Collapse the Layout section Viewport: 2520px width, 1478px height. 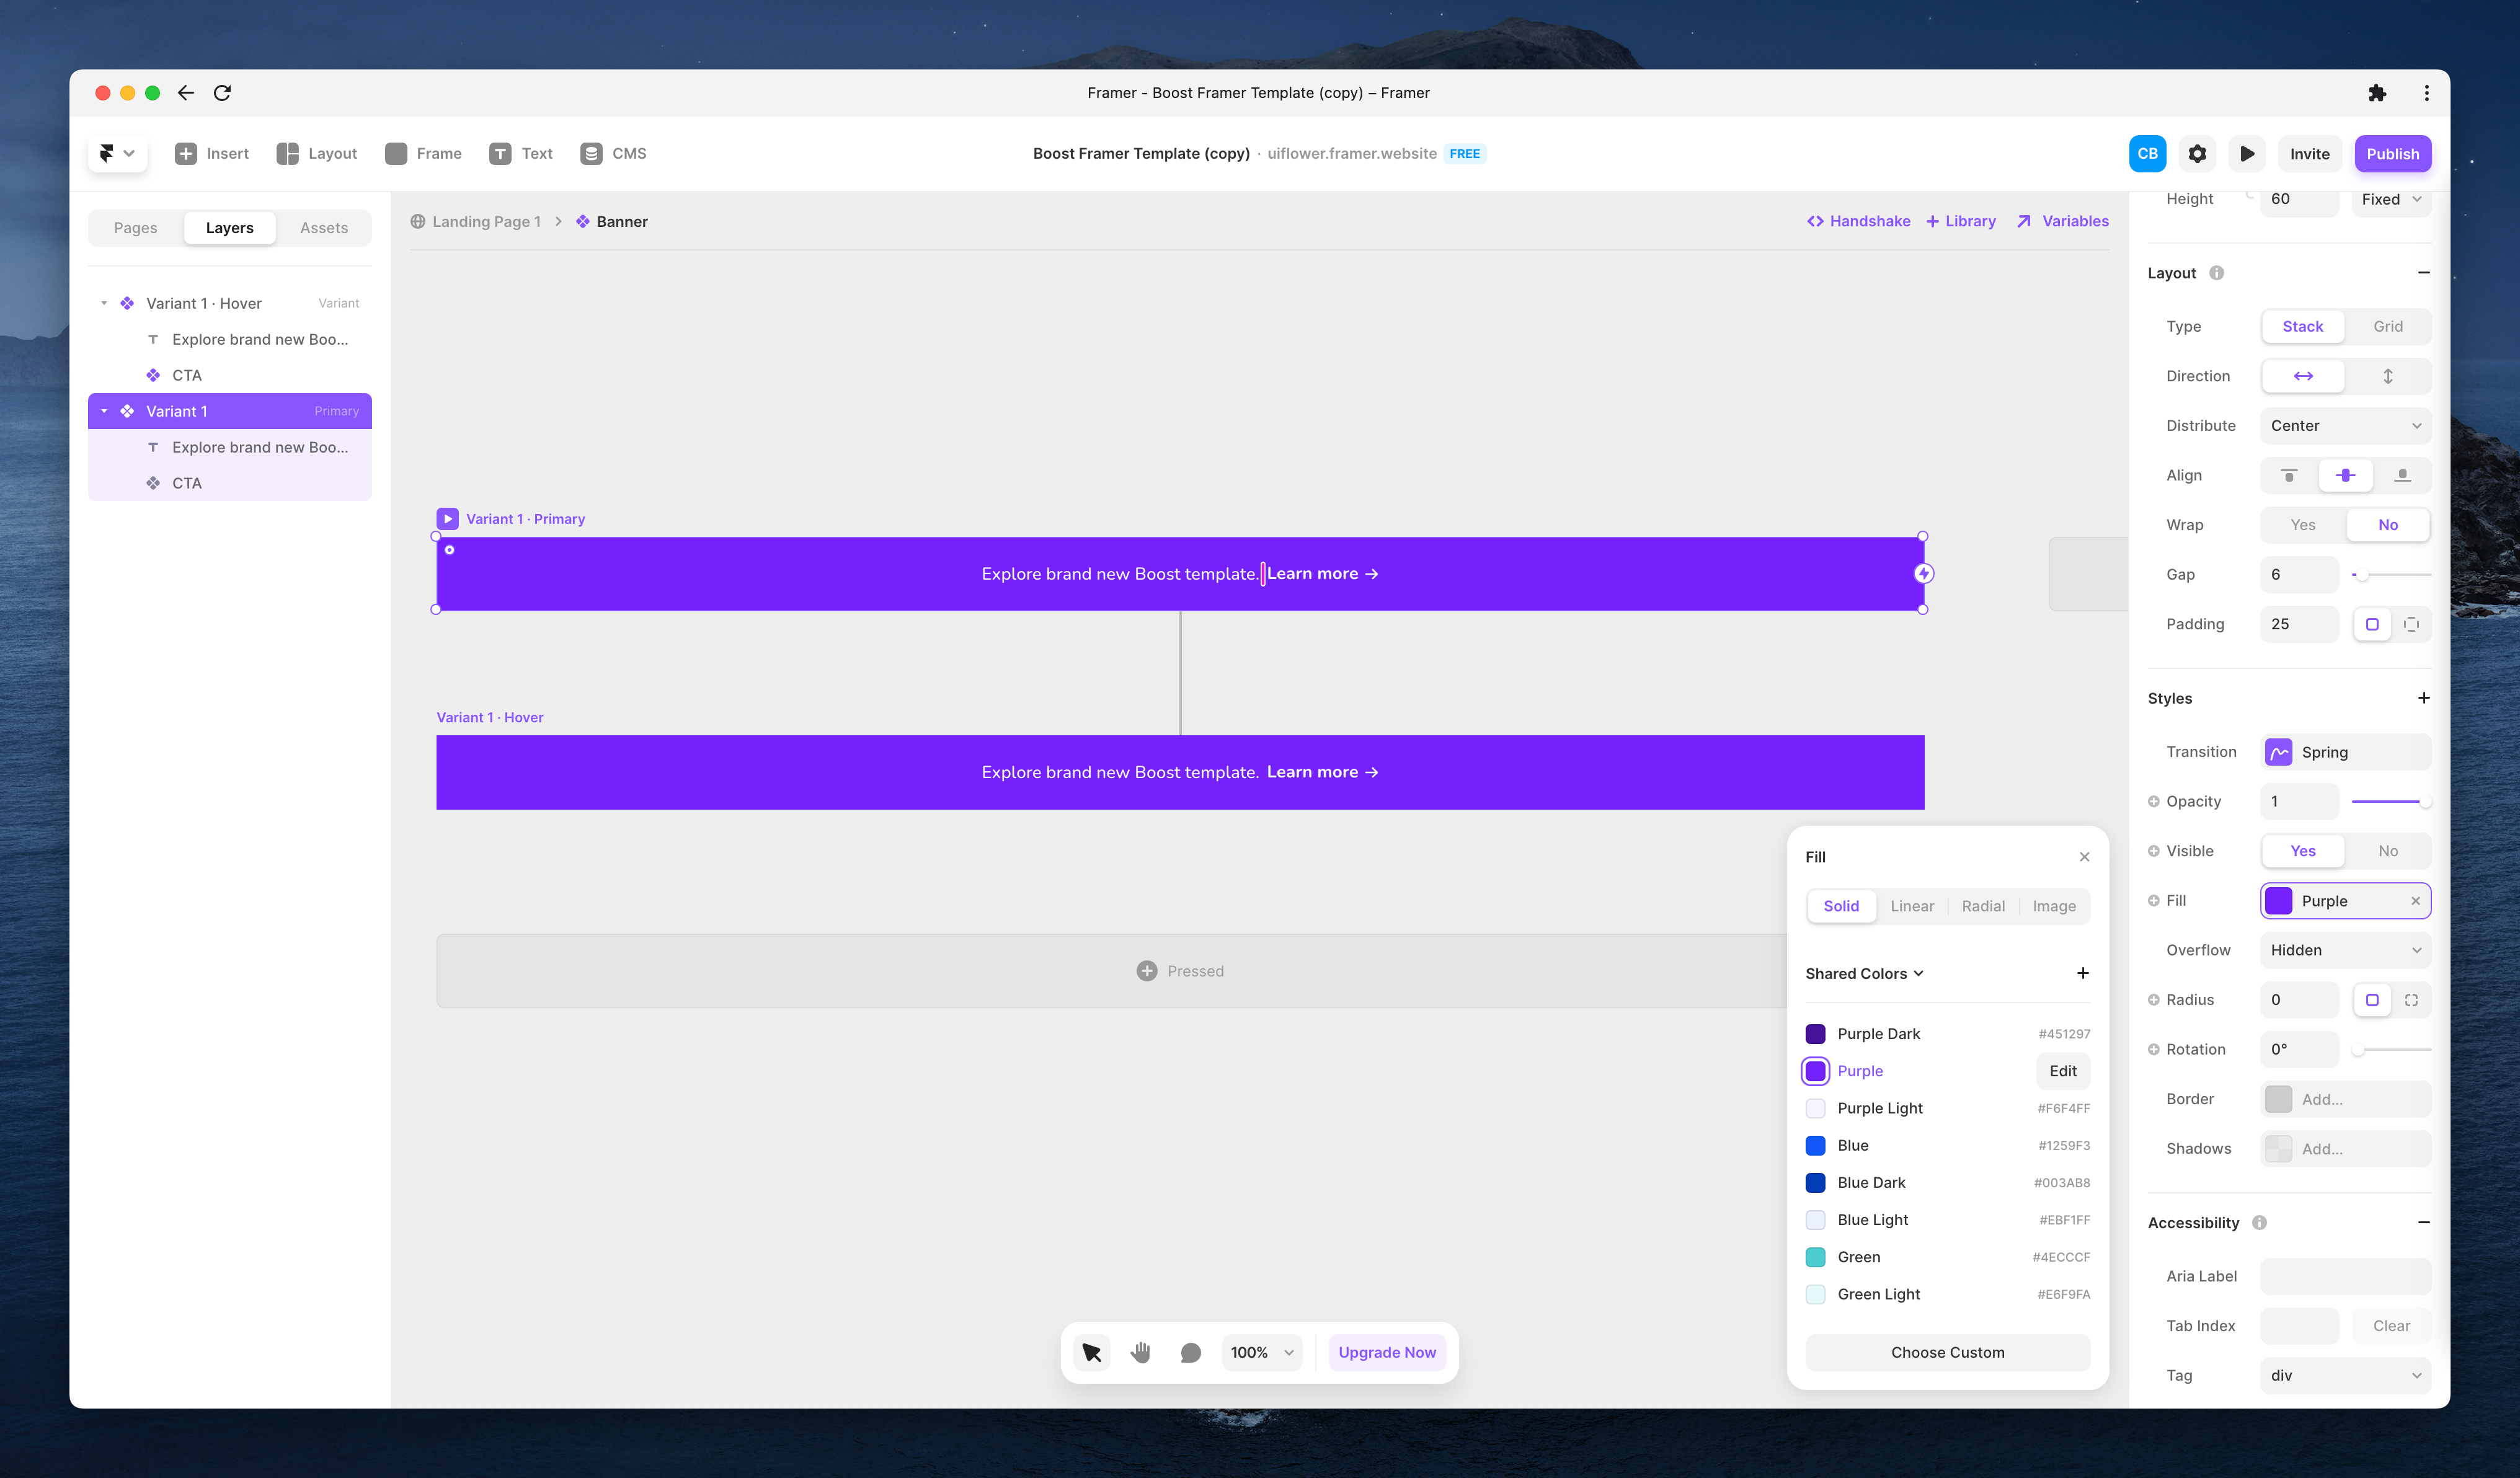(2423, 273)
